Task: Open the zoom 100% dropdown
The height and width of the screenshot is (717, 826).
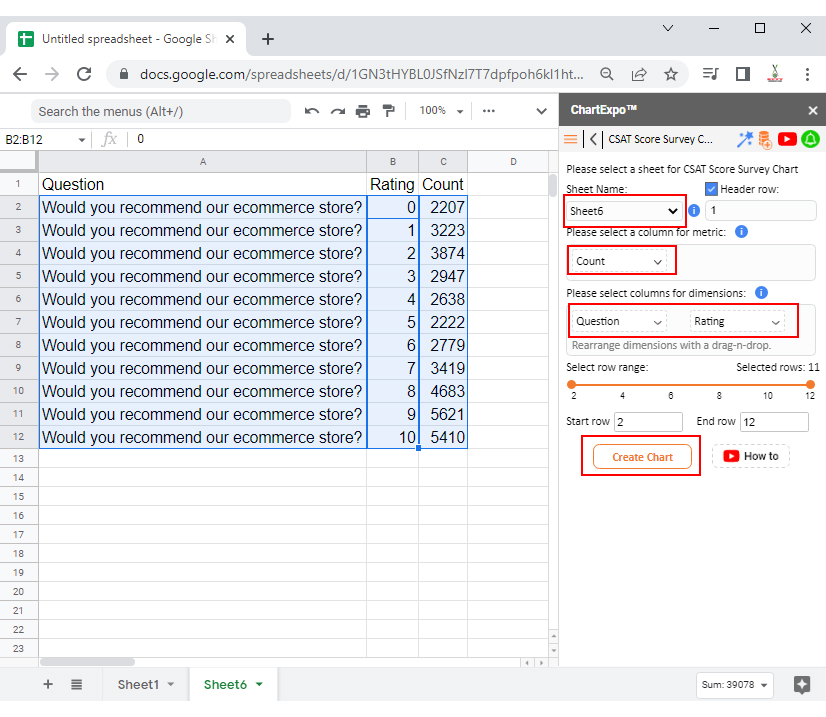Action: (x=441, y=111)
